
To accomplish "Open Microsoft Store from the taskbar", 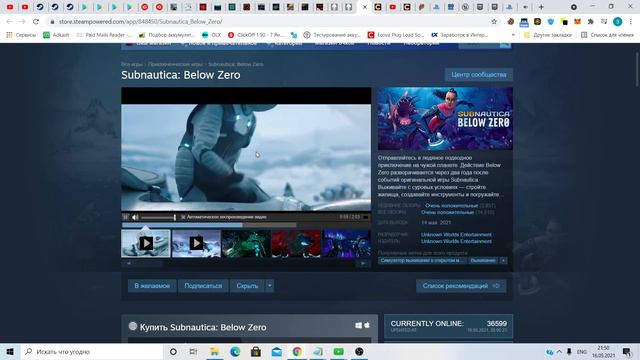I will click(256, 351).
